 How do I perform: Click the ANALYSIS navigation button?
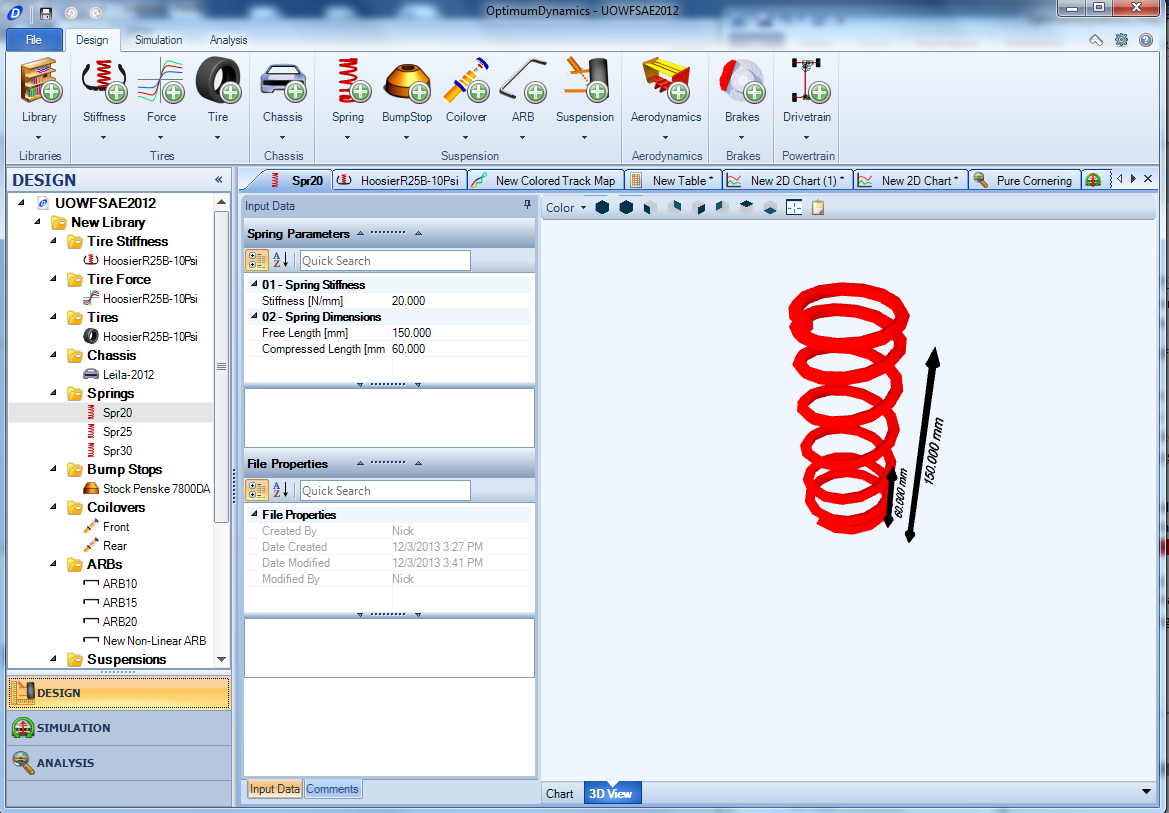click(x=119, y=763)
